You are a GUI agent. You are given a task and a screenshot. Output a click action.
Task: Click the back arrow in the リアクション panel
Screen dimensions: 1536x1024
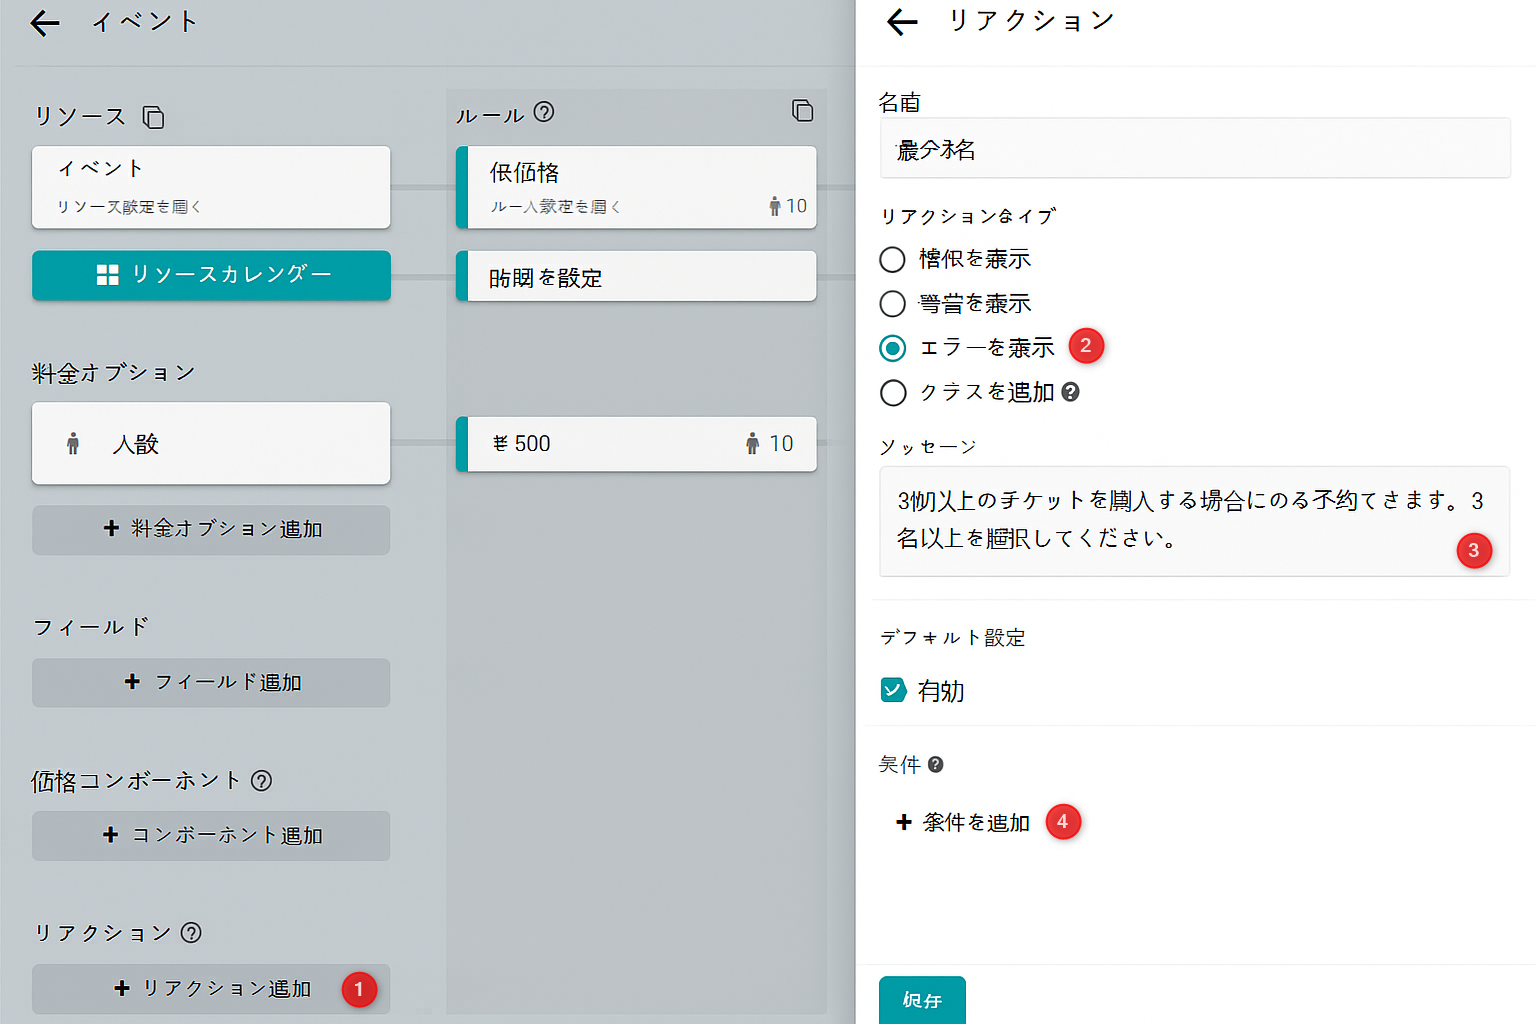click(x=902, y=22)
